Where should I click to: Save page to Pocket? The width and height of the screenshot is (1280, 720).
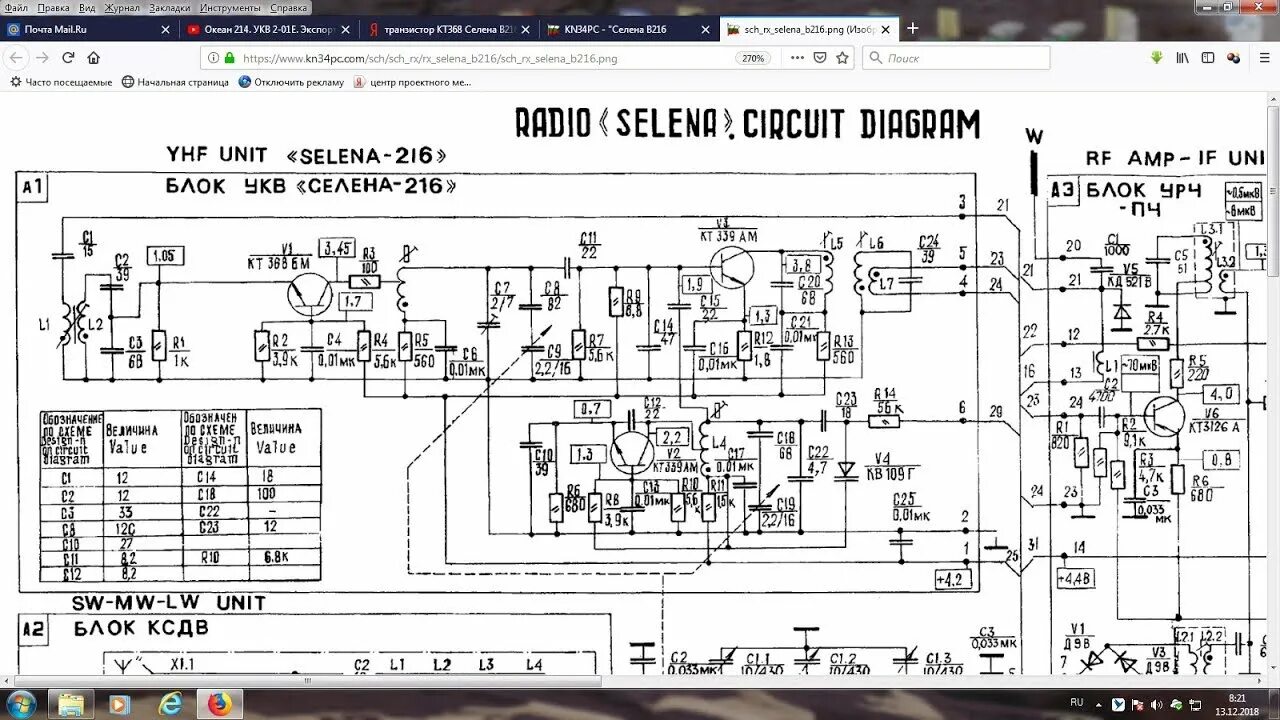click(820, 58)
